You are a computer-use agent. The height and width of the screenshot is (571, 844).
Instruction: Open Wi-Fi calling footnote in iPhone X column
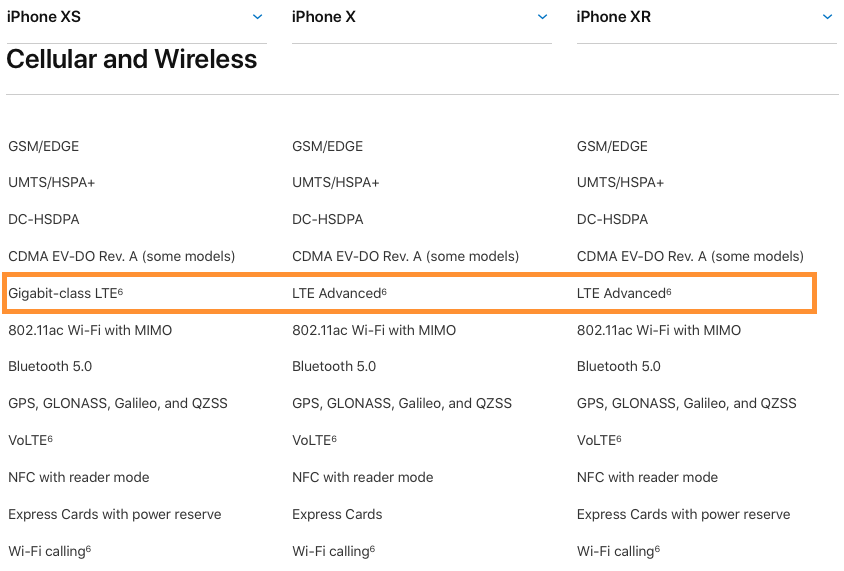(373, 548)
